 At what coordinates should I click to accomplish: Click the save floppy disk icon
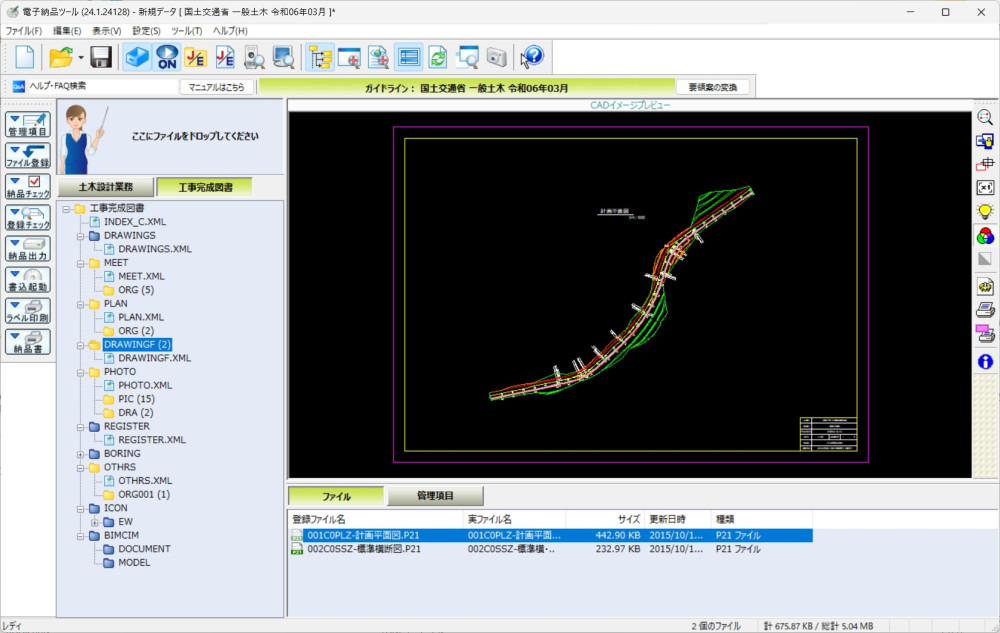(x=101, y=57)
